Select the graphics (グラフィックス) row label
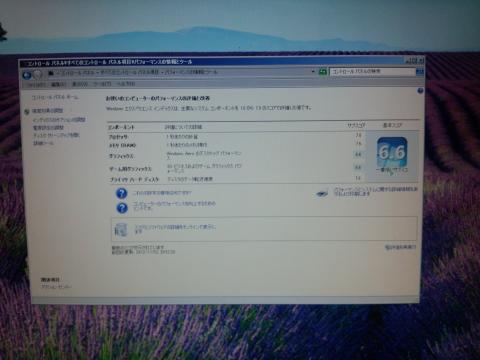 pos(121,156)
